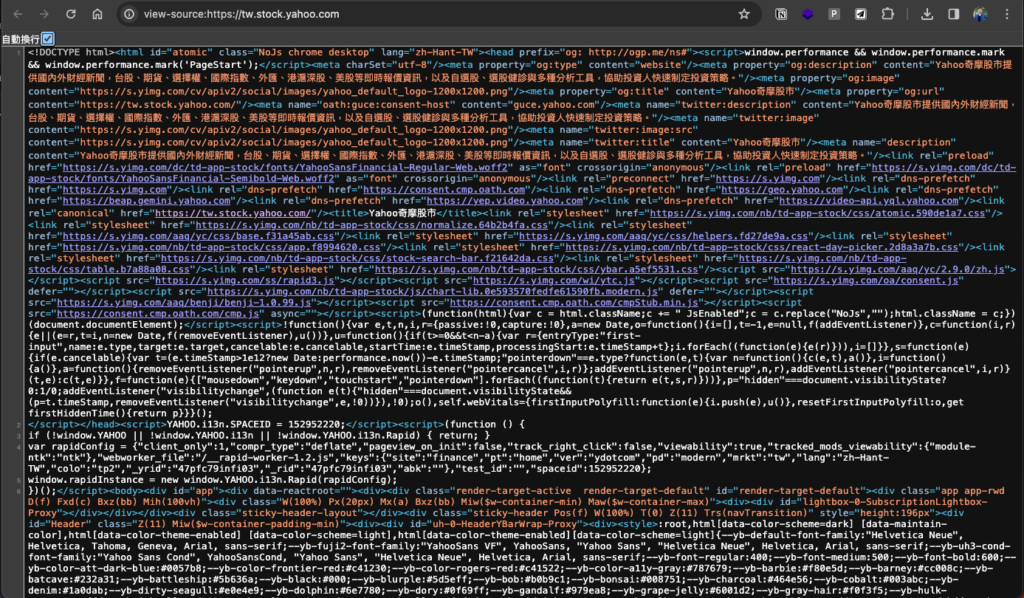Follow the canonical tw.stock.yahoo.com link
Image resolution: width=1024 pixels, height=598 pixels.
[x=232, y=213]
